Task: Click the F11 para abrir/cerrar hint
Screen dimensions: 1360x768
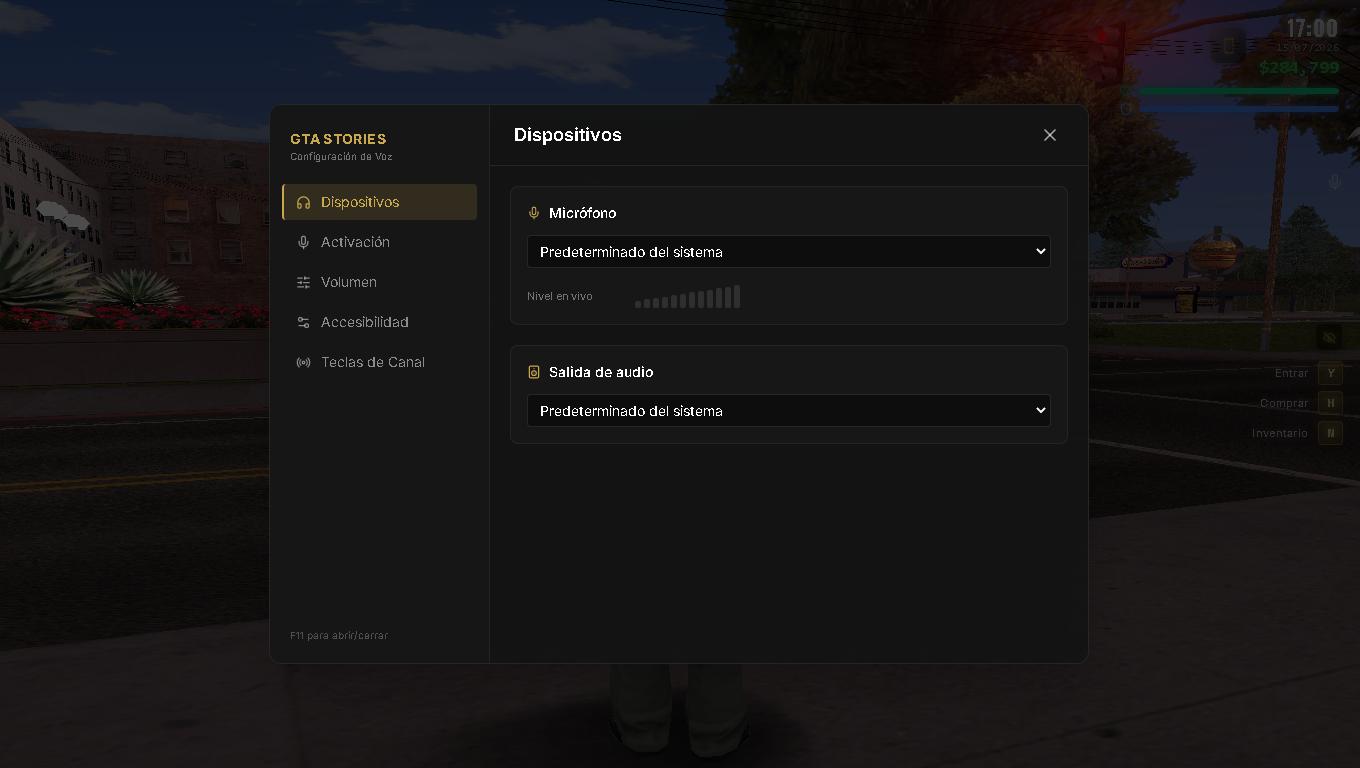Action: click(x=339, y=636)
